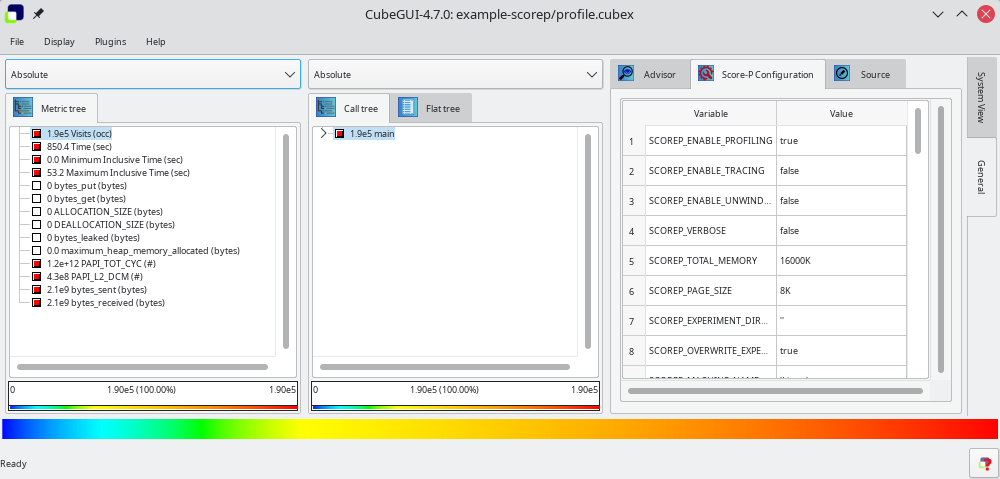Click row header number 1 in configuration table
The height and width of the screenshot is (479, 1000).
tap(634, 141)
